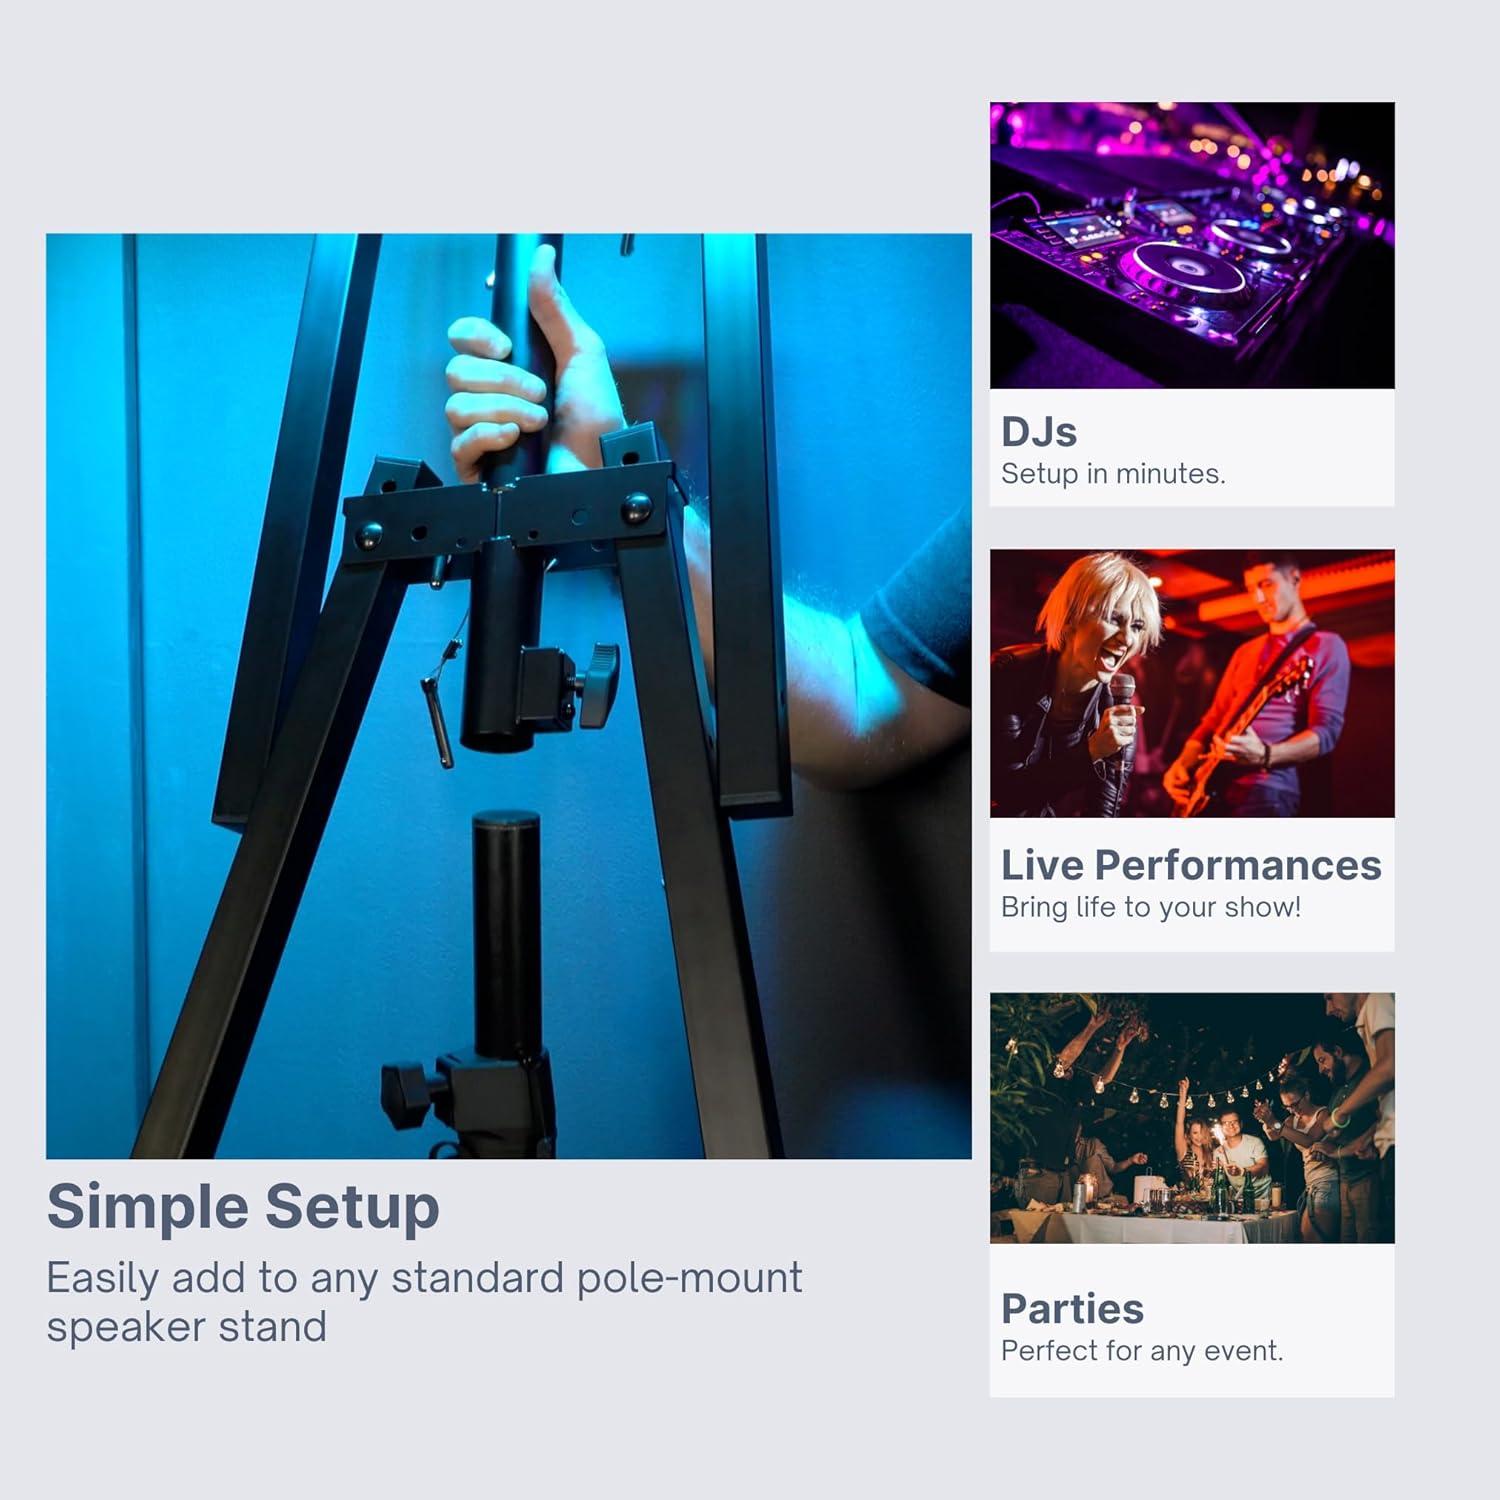Click the DJ turntable photo thumbnail

[x=1192, y=245]
